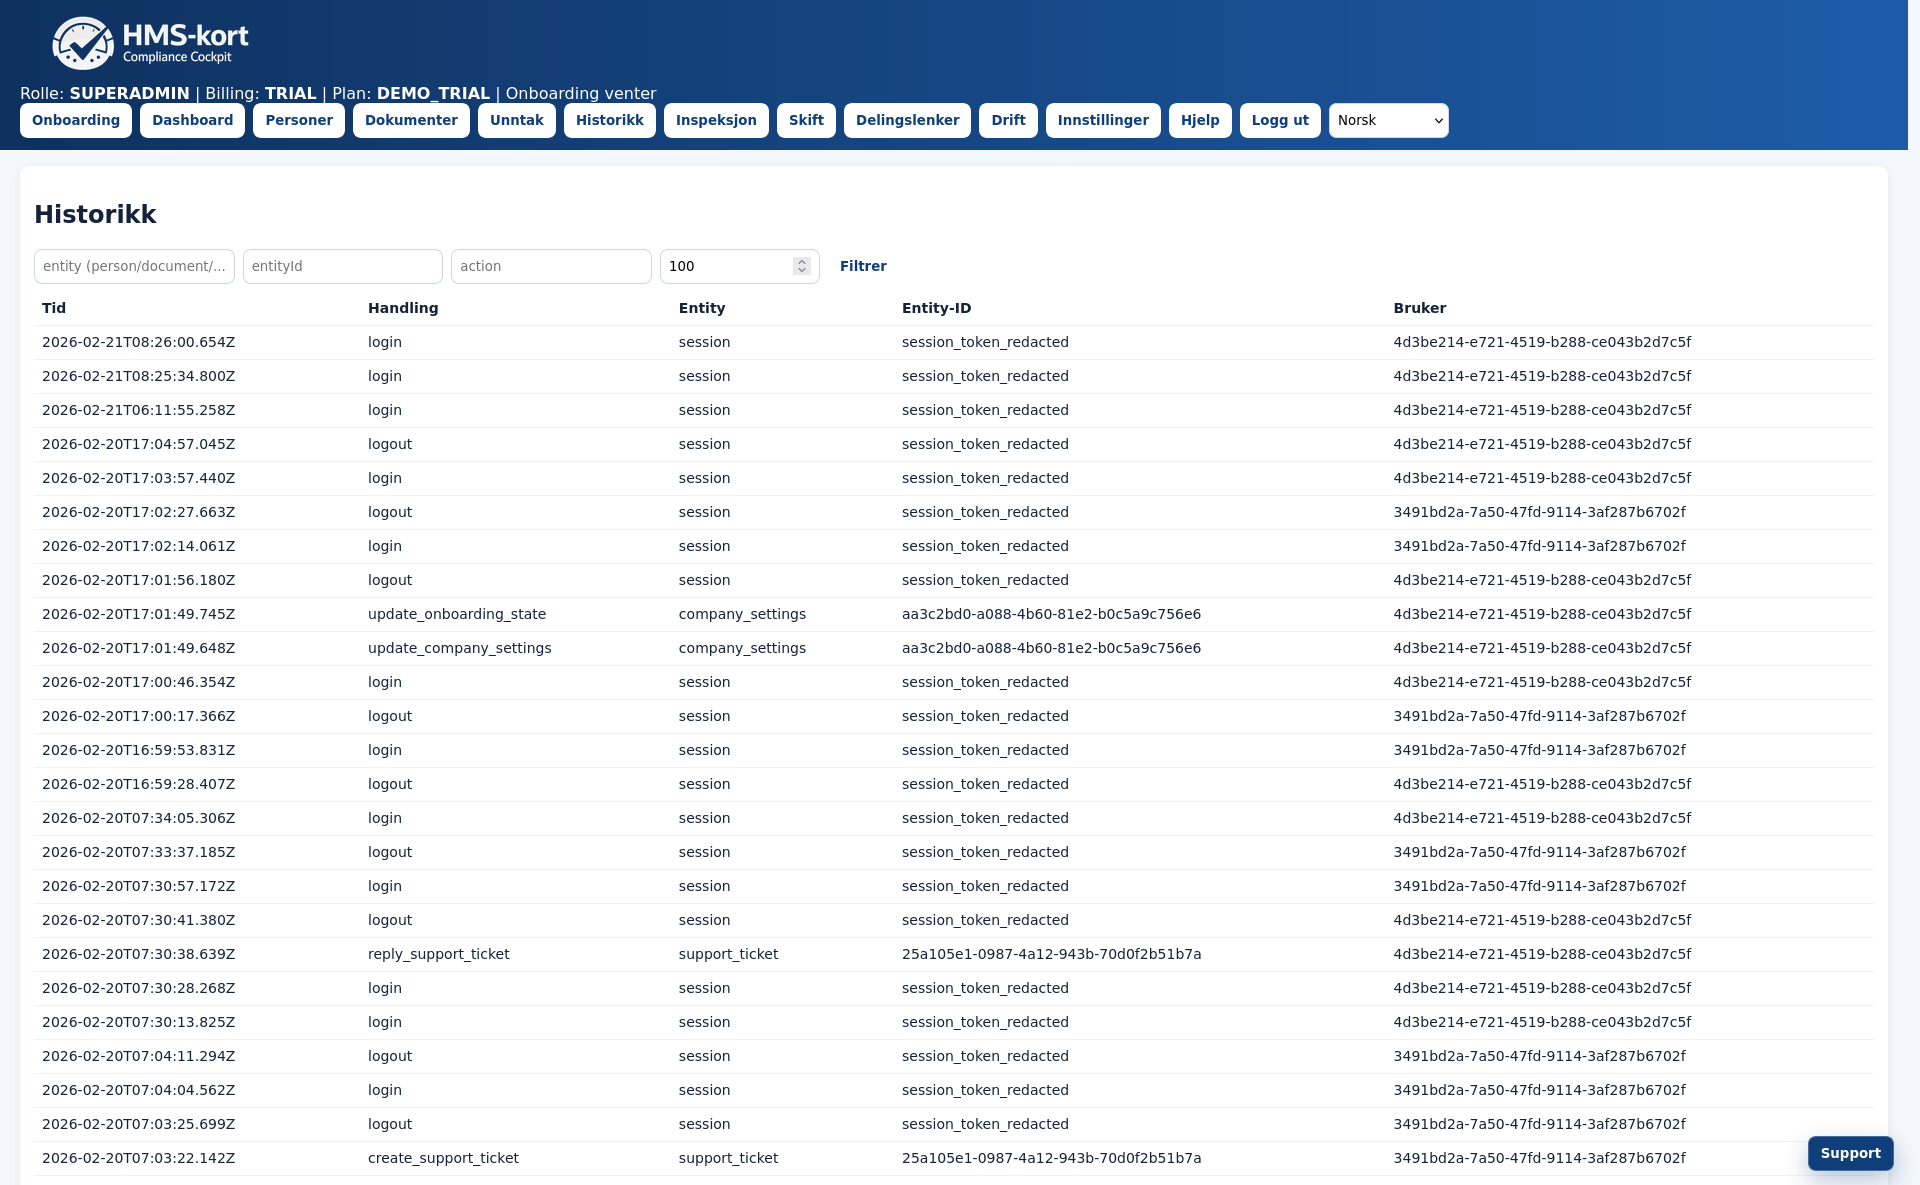Image resolution: width=1920 pixels, height=1185 pixels.
Task: Click the HMS-kort checkmark logo icon
Action: [x=83, y=43]
